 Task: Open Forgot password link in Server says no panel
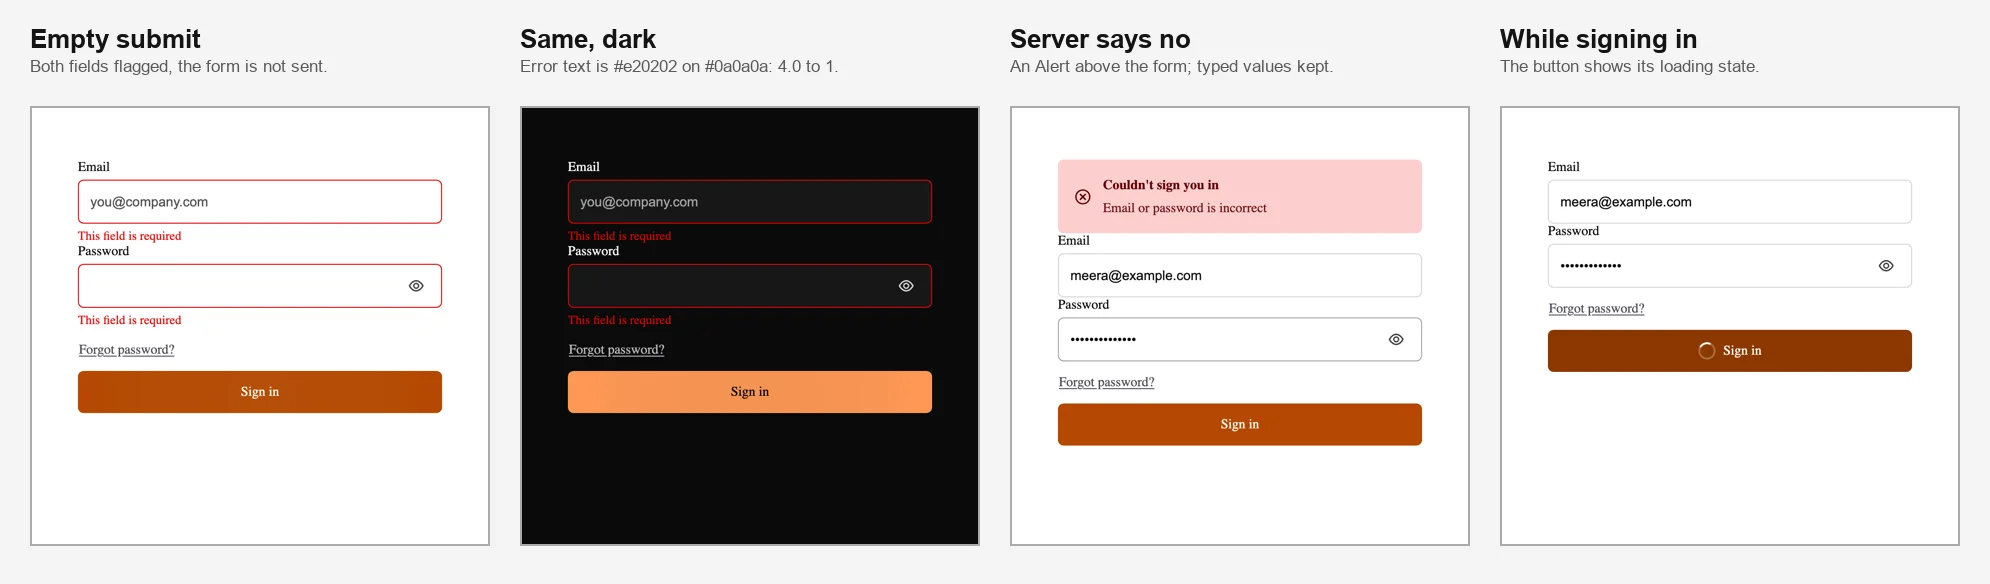pos(1107,382)
